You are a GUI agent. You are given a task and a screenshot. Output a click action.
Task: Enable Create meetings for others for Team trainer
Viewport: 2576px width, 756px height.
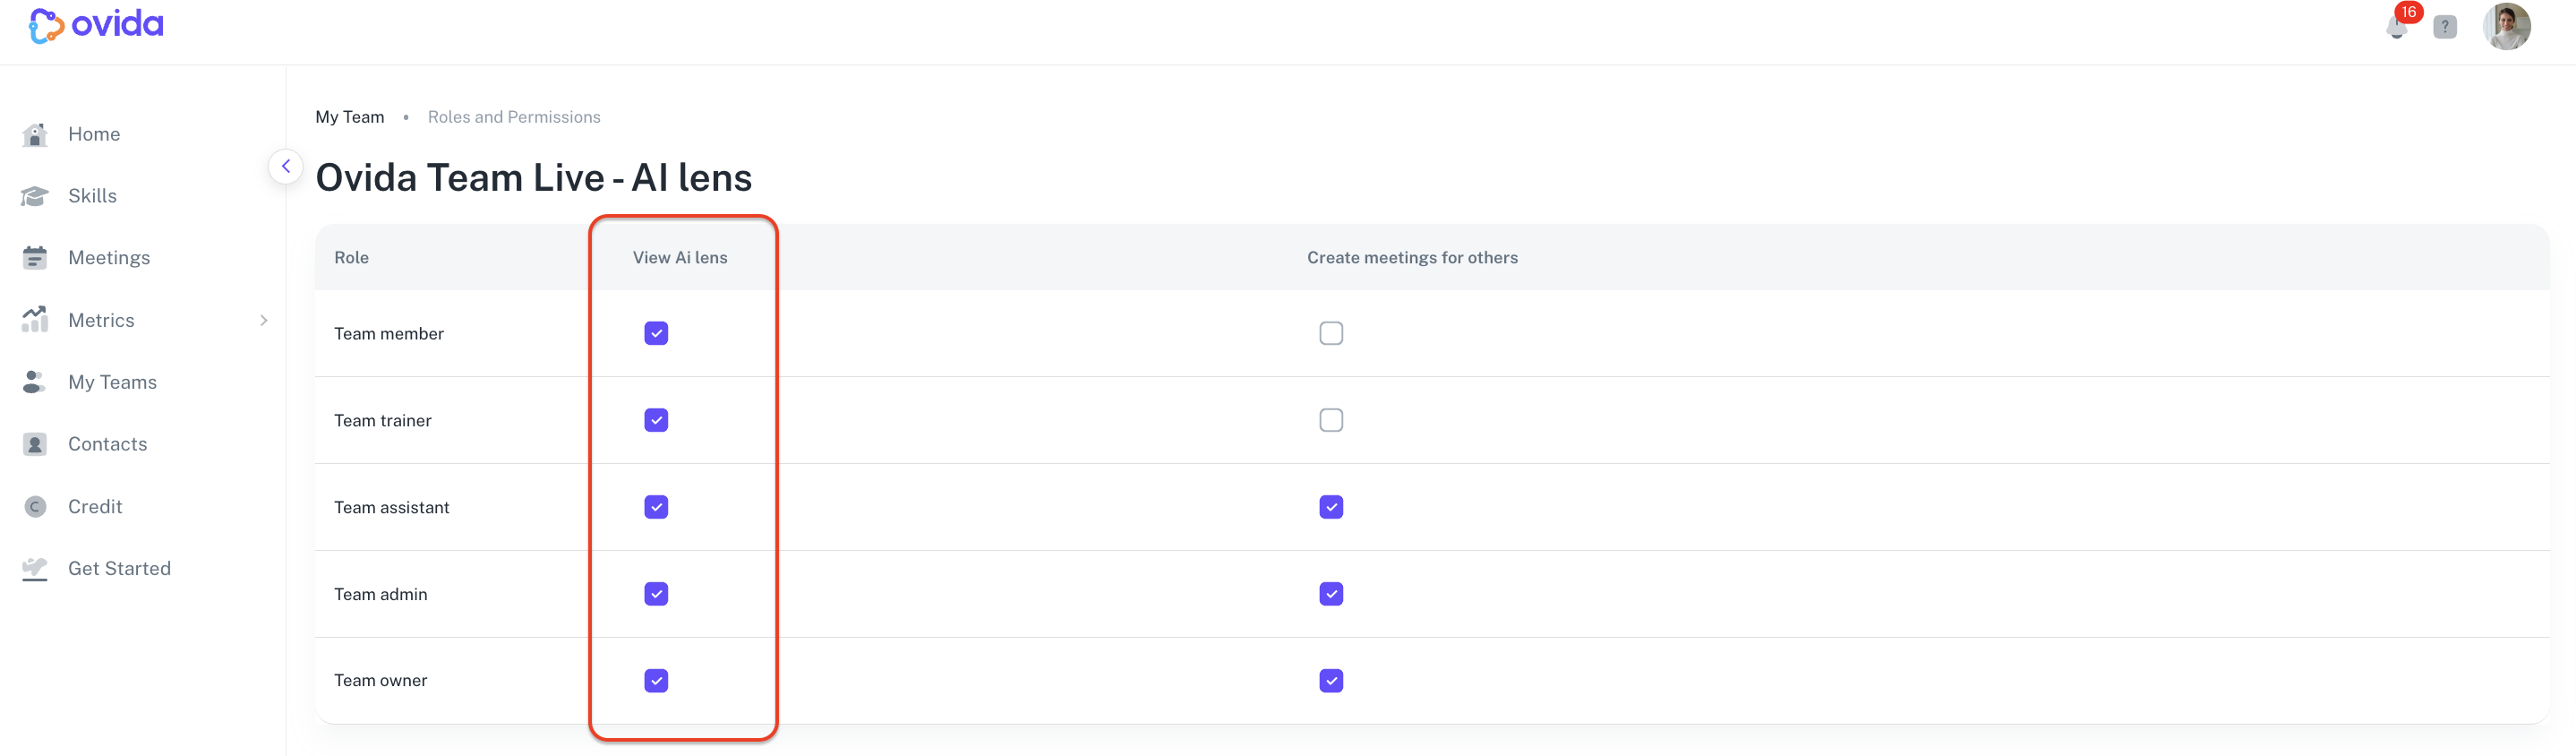[x=1331, y=420]
